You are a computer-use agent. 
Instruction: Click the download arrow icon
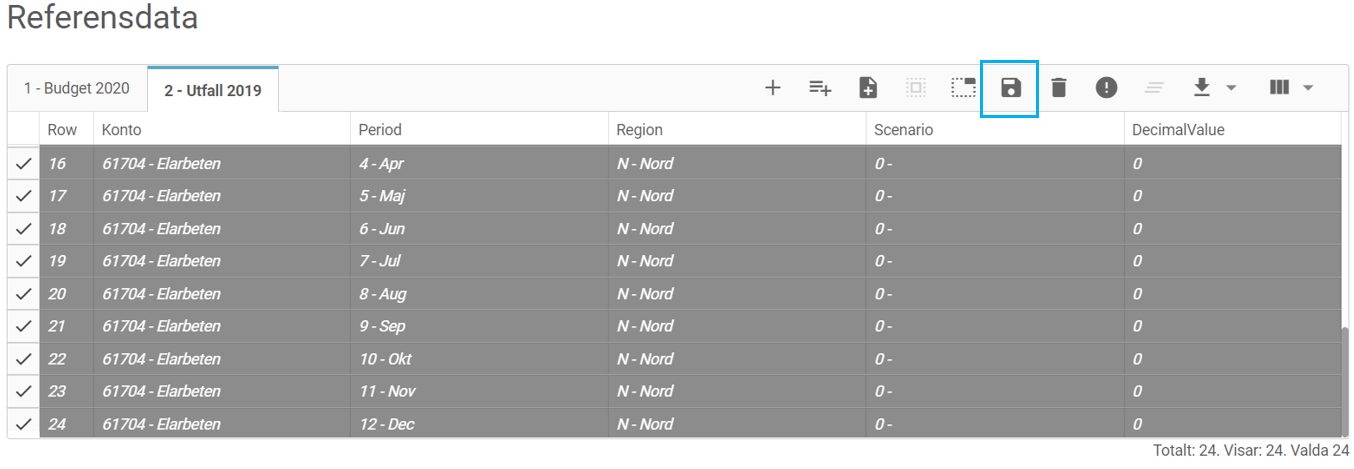coord(1202,88)
